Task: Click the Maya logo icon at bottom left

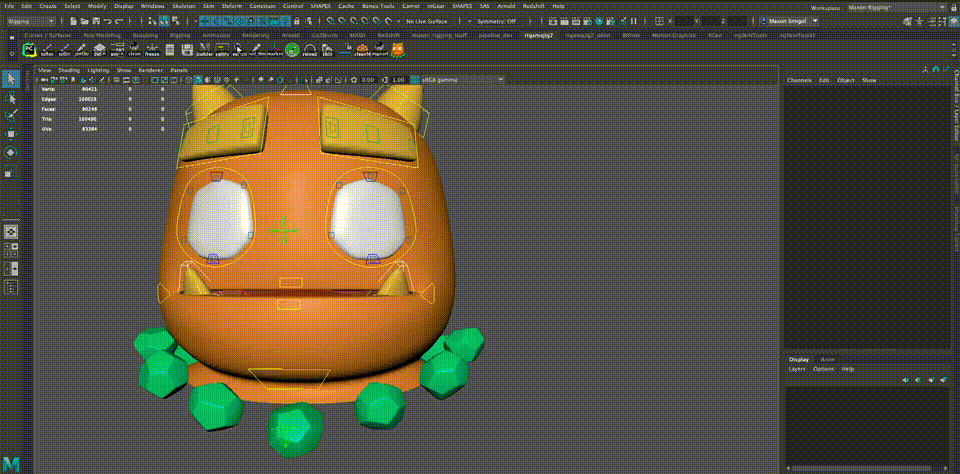Action: 11,463
